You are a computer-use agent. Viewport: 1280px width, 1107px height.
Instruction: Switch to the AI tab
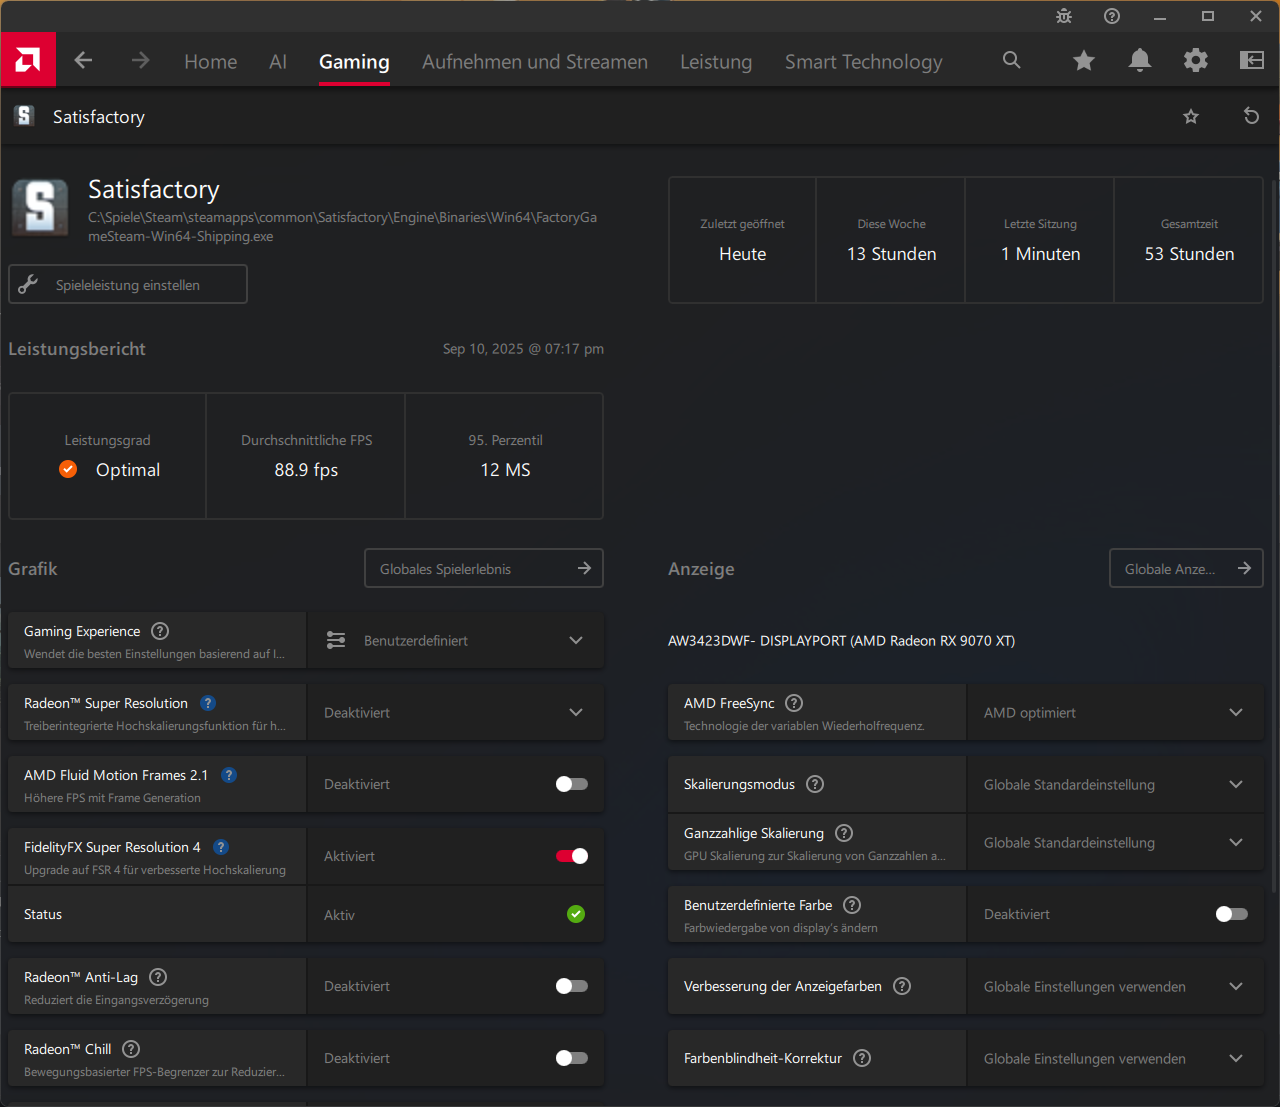278,61
